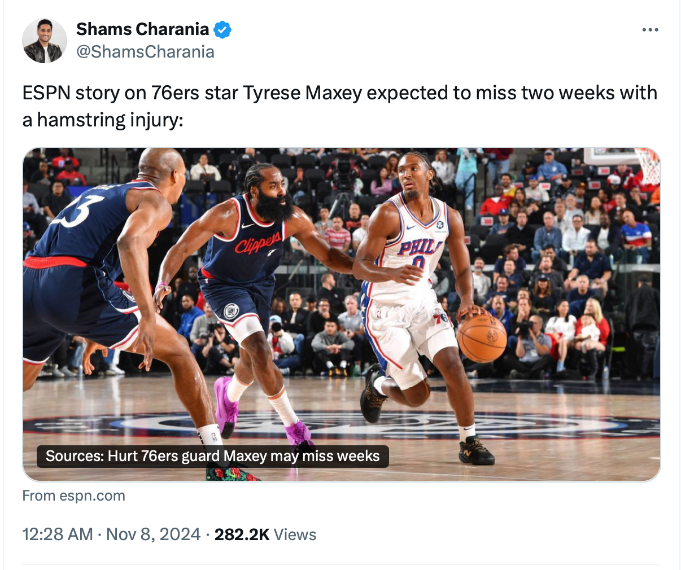681x570 pixels.
Task: Open the three-dot more options menu
Action: click(650, 30)
